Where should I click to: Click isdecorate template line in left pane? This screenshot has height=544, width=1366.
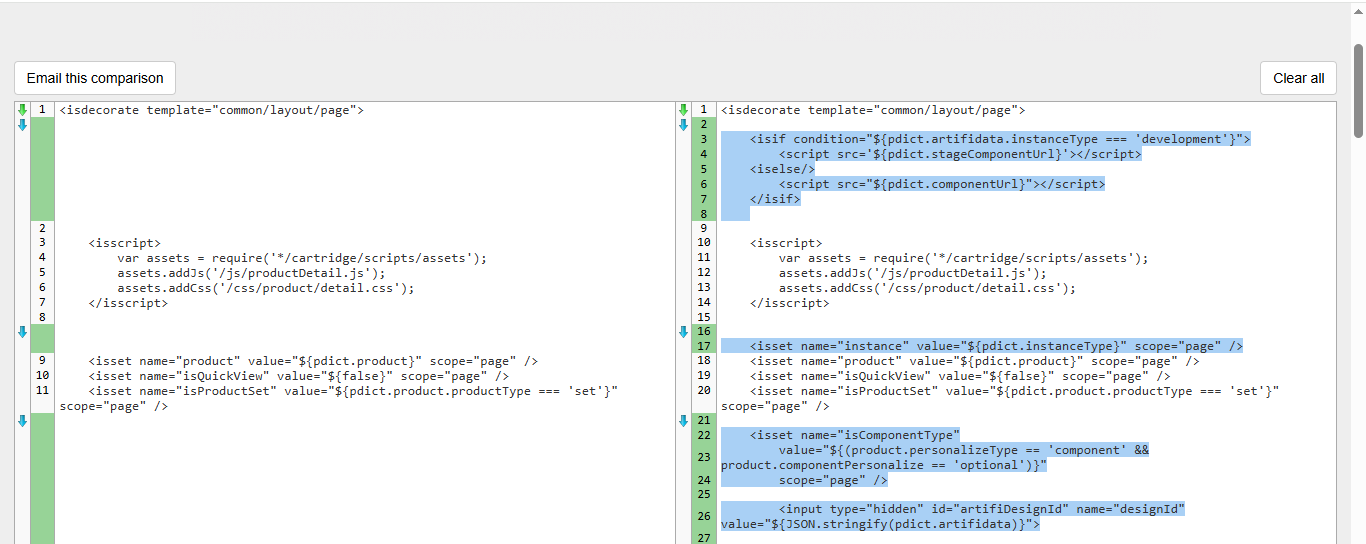pos(211,110)
